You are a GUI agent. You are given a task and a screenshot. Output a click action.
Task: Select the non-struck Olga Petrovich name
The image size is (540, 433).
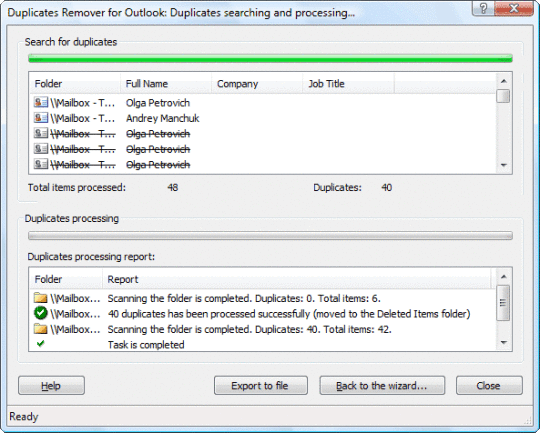tap(158, 103)
